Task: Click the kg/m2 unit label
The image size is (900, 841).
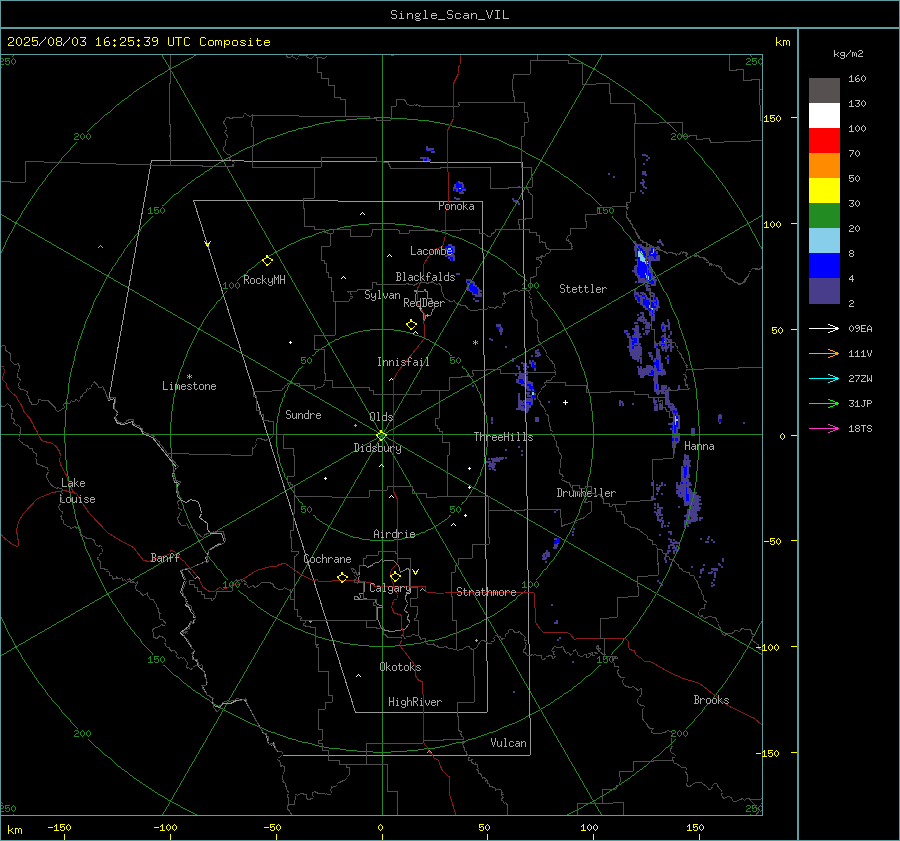Action: pyautogui.click(x=848, y=54)
